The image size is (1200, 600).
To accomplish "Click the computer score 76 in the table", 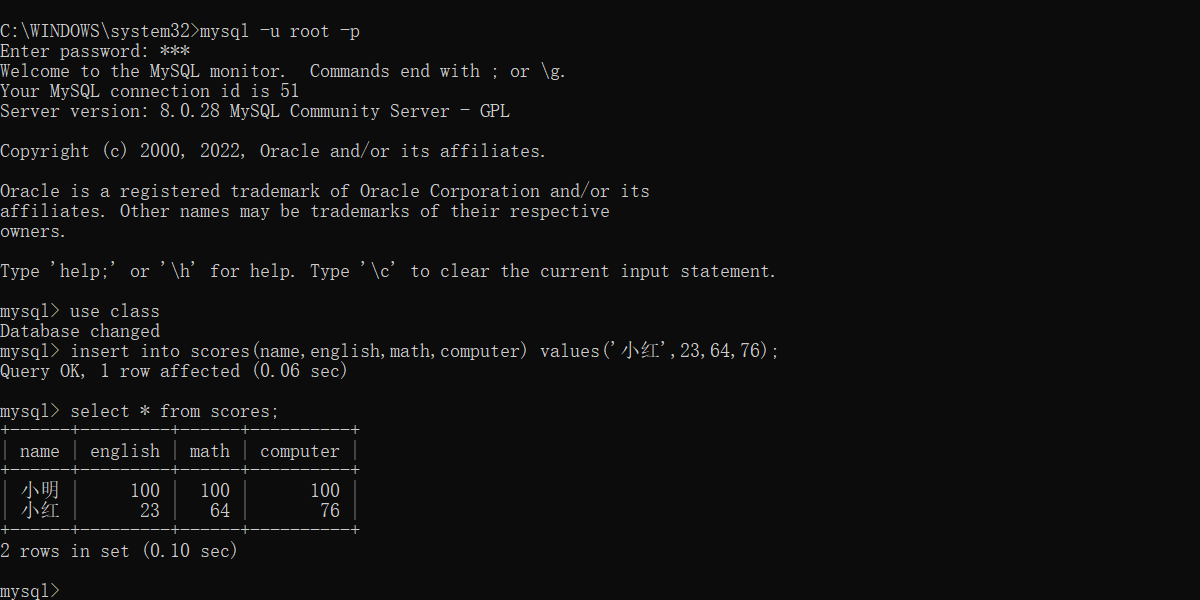I will (330, 511).
